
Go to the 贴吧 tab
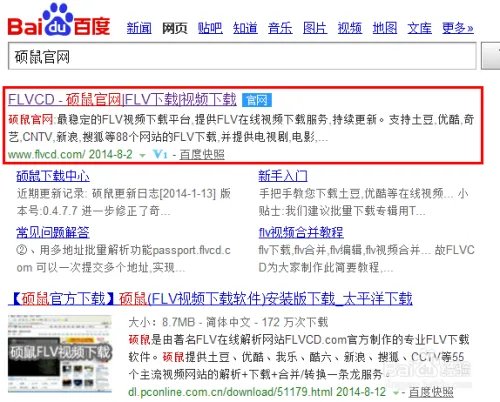click(210, 28)
